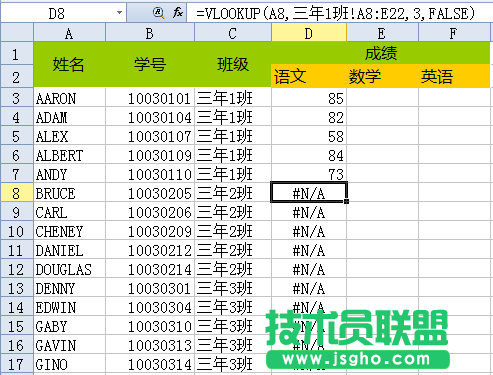
Task: Click student number 10030101
Action: point(150,98)
